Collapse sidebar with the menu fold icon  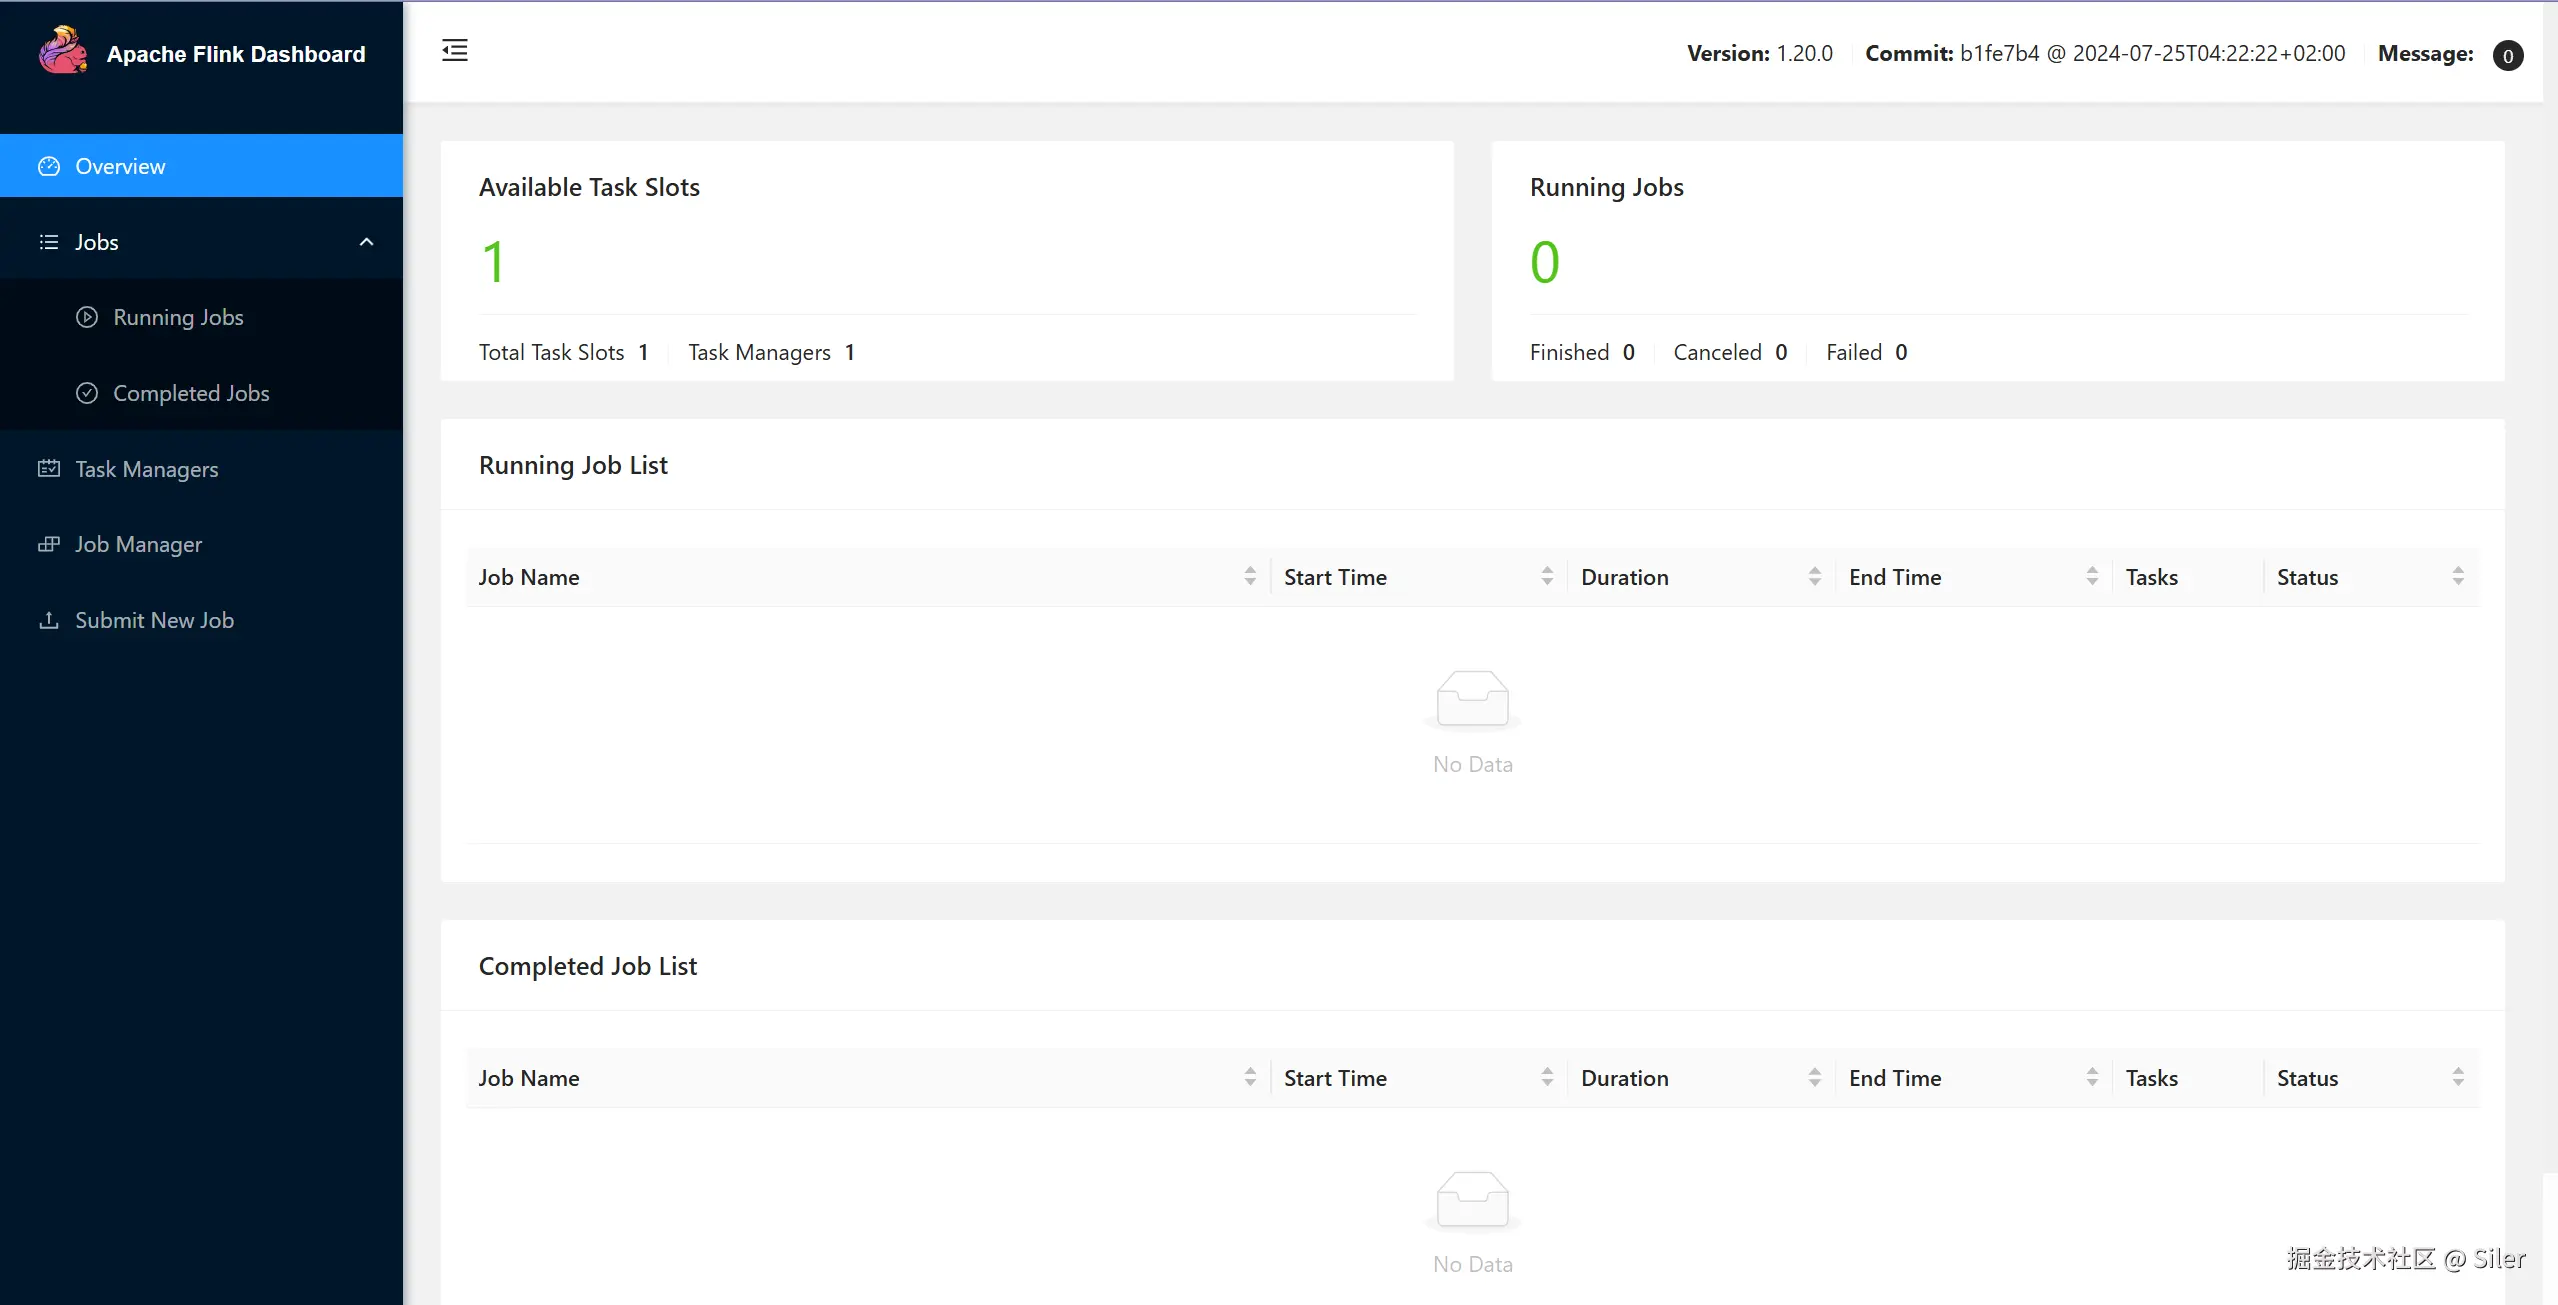(x=455, y=50)
